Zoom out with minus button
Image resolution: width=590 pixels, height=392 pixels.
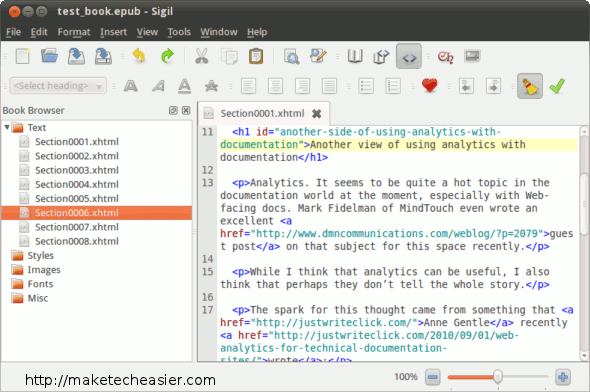click(433, 377)
